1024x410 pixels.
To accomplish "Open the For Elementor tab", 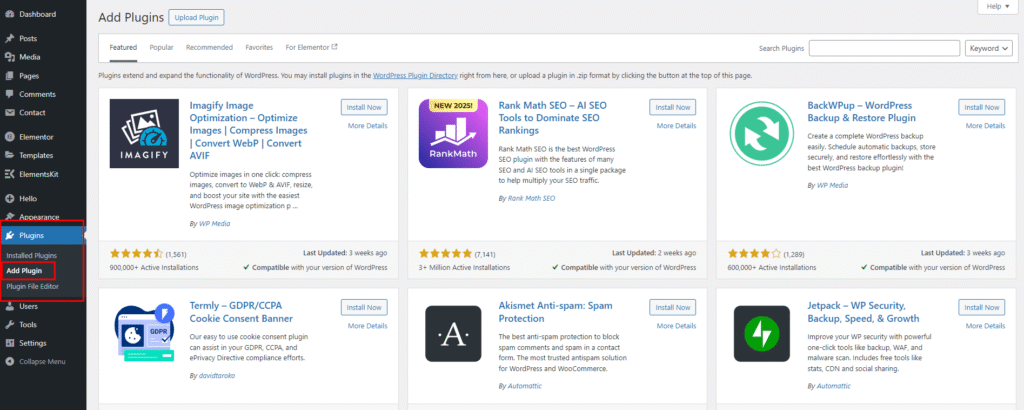I will [x=312, y=48].
